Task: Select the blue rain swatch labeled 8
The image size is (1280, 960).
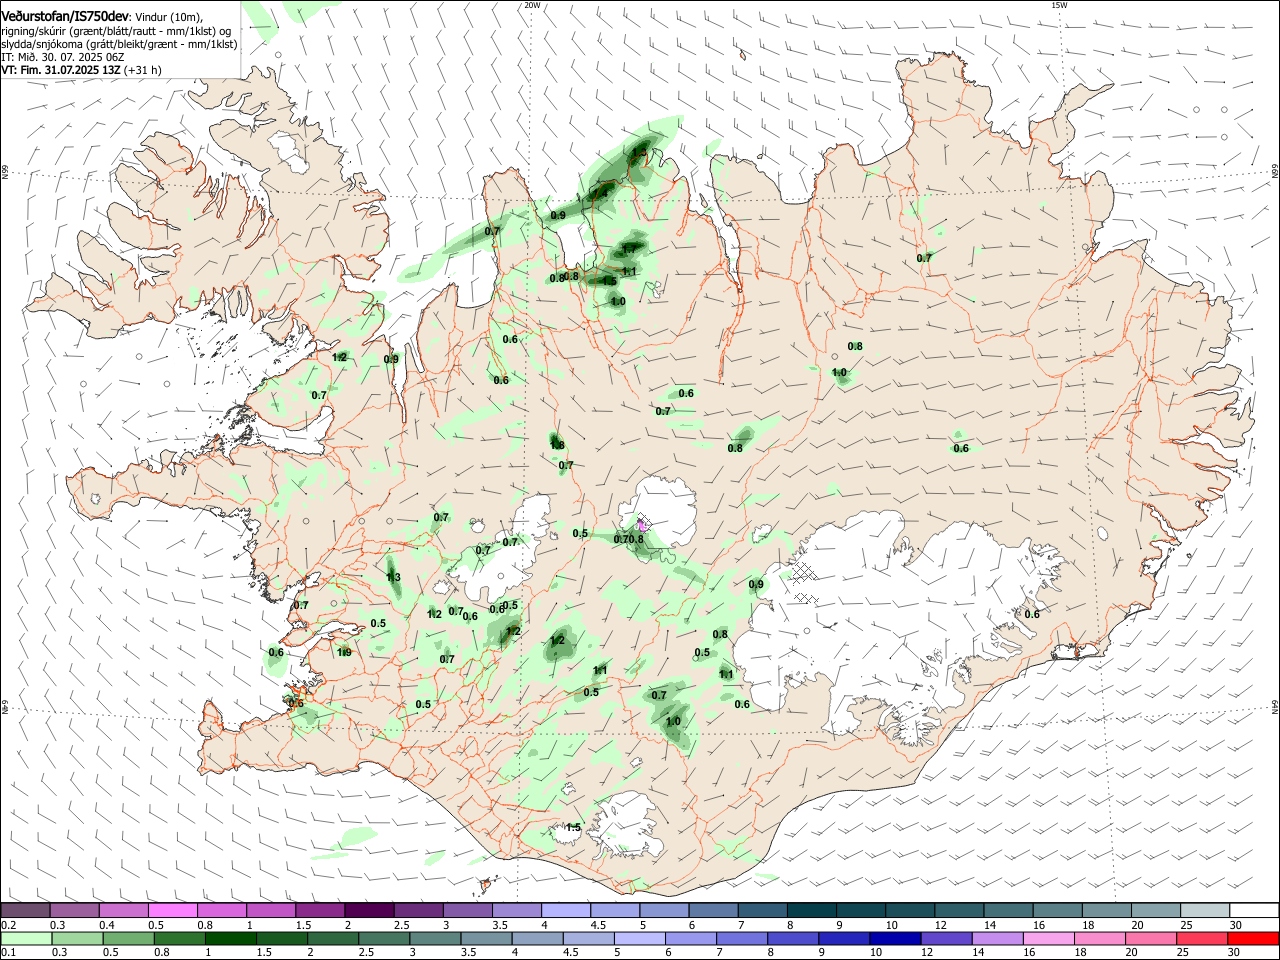Action: pos(793,939)
